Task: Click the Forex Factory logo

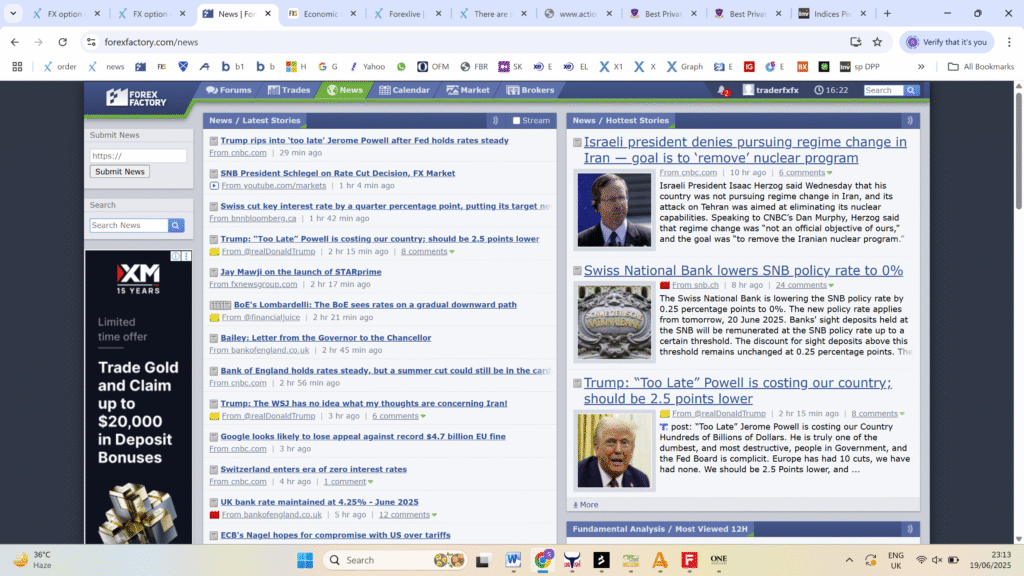Action: point(136,98)
